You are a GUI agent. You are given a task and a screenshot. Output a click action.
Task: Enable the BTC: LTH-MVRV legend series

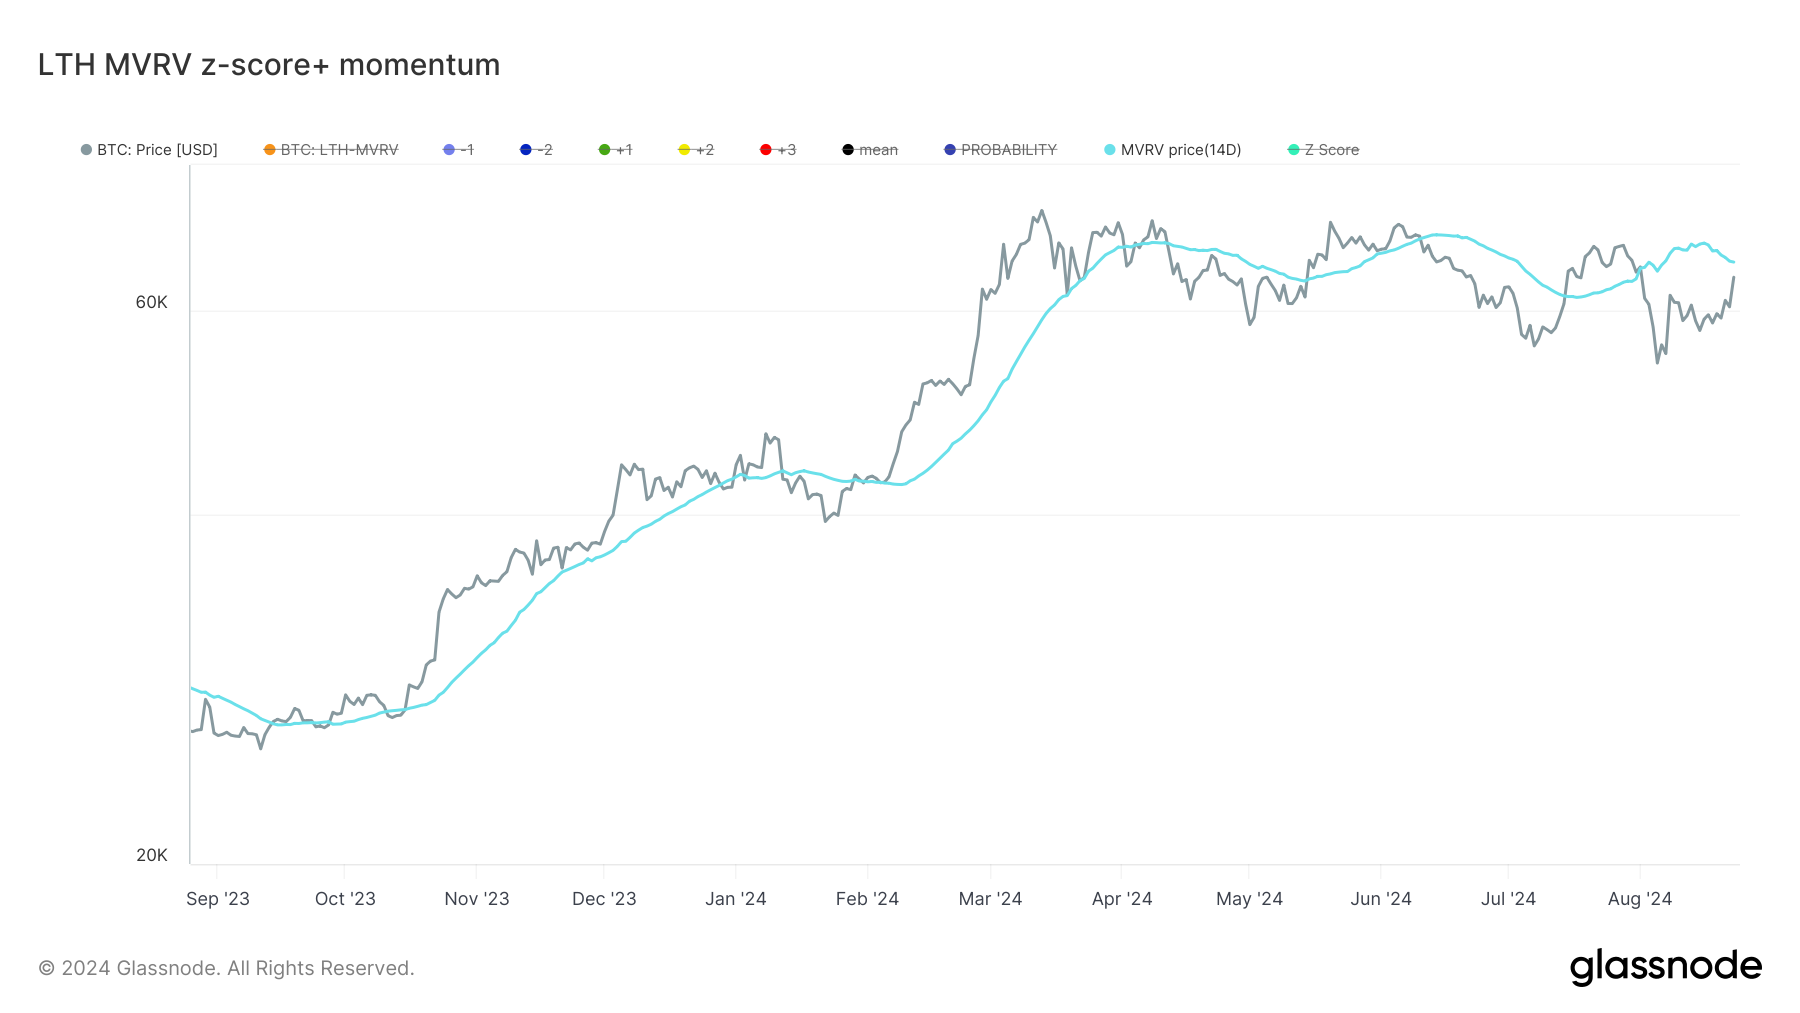331,150
